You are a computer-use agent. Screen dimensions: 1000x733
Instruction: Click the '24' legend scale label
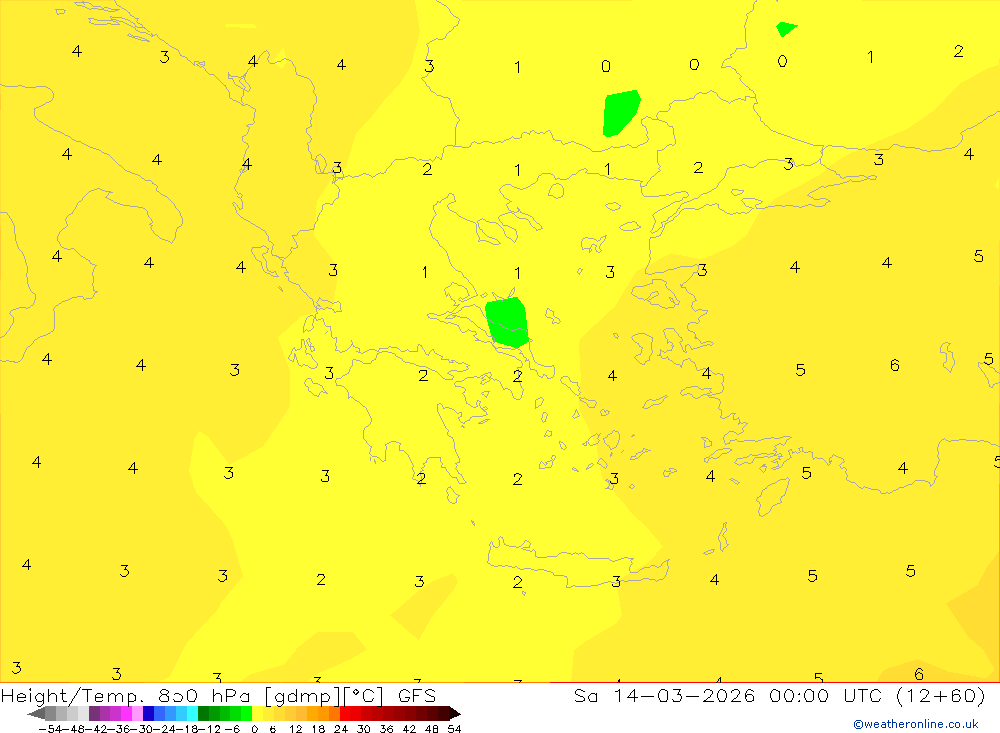(341, 729)
